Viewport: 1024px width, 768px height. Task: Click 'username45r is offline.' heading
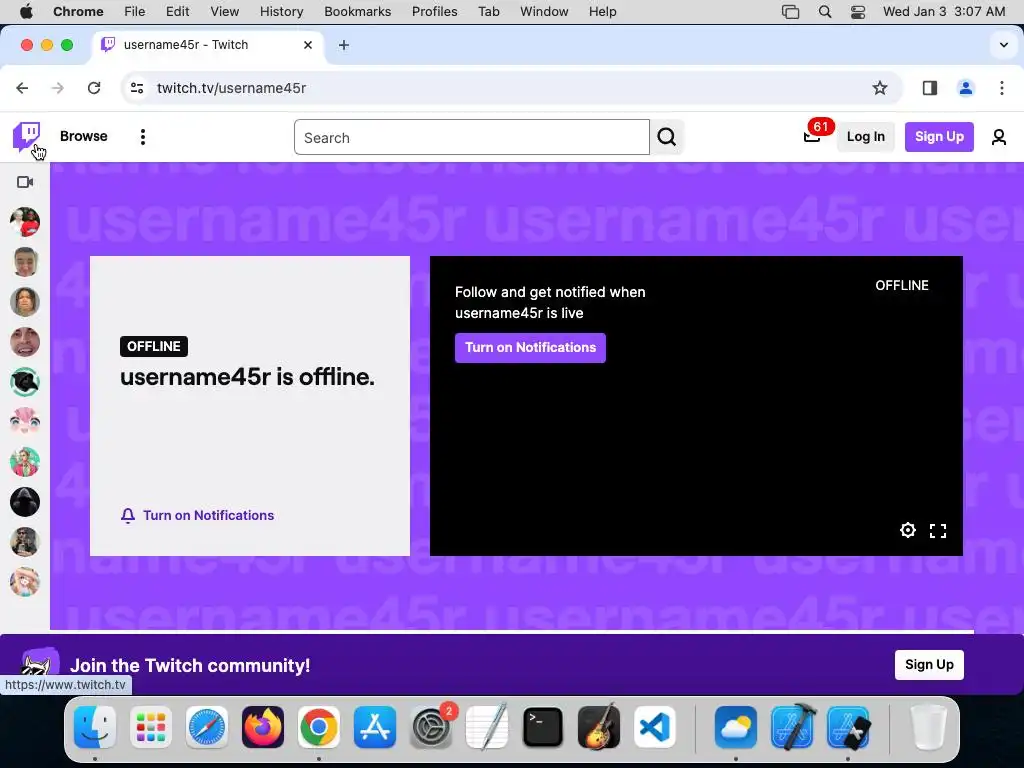pos(248,377)
